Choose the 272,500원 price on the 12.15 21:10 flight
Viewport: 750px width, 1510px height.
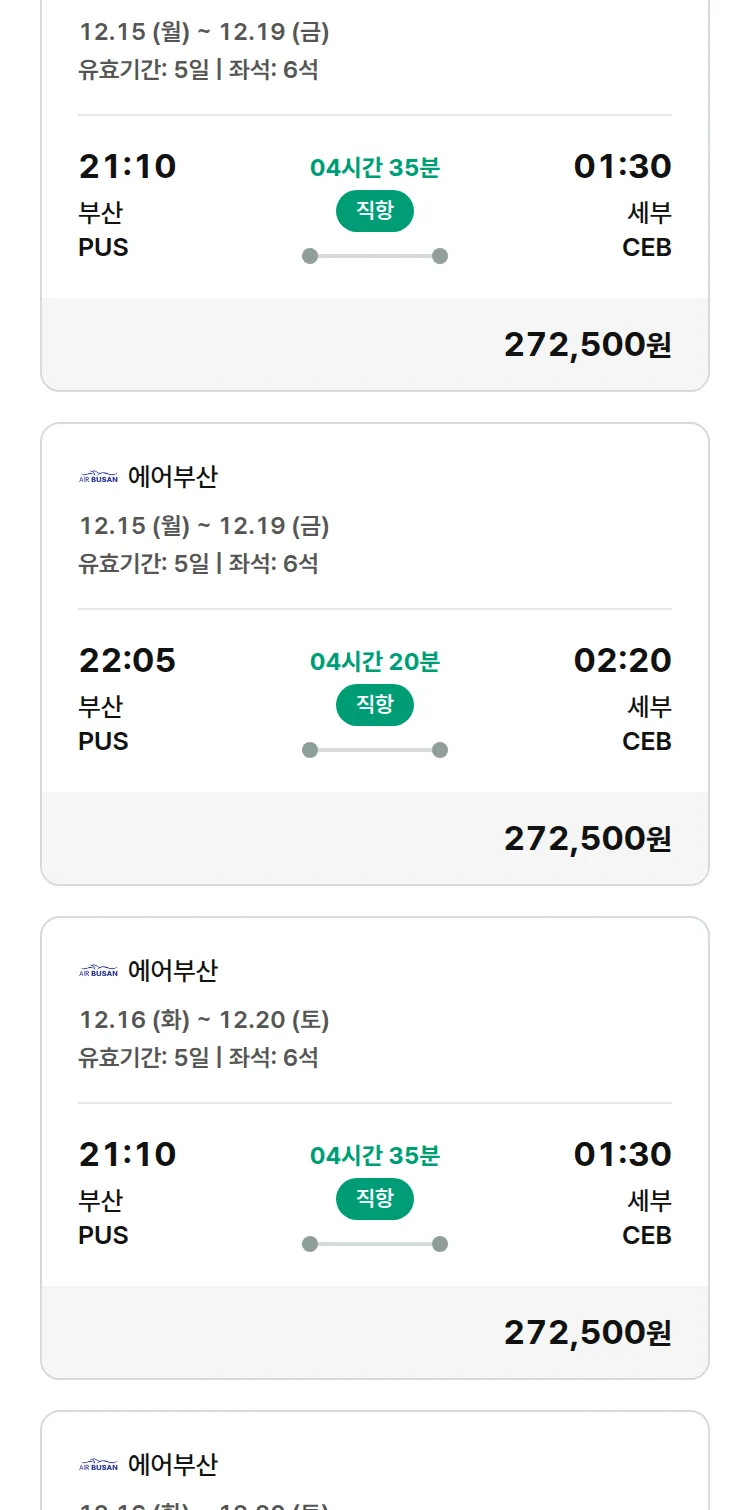(587, 344)
